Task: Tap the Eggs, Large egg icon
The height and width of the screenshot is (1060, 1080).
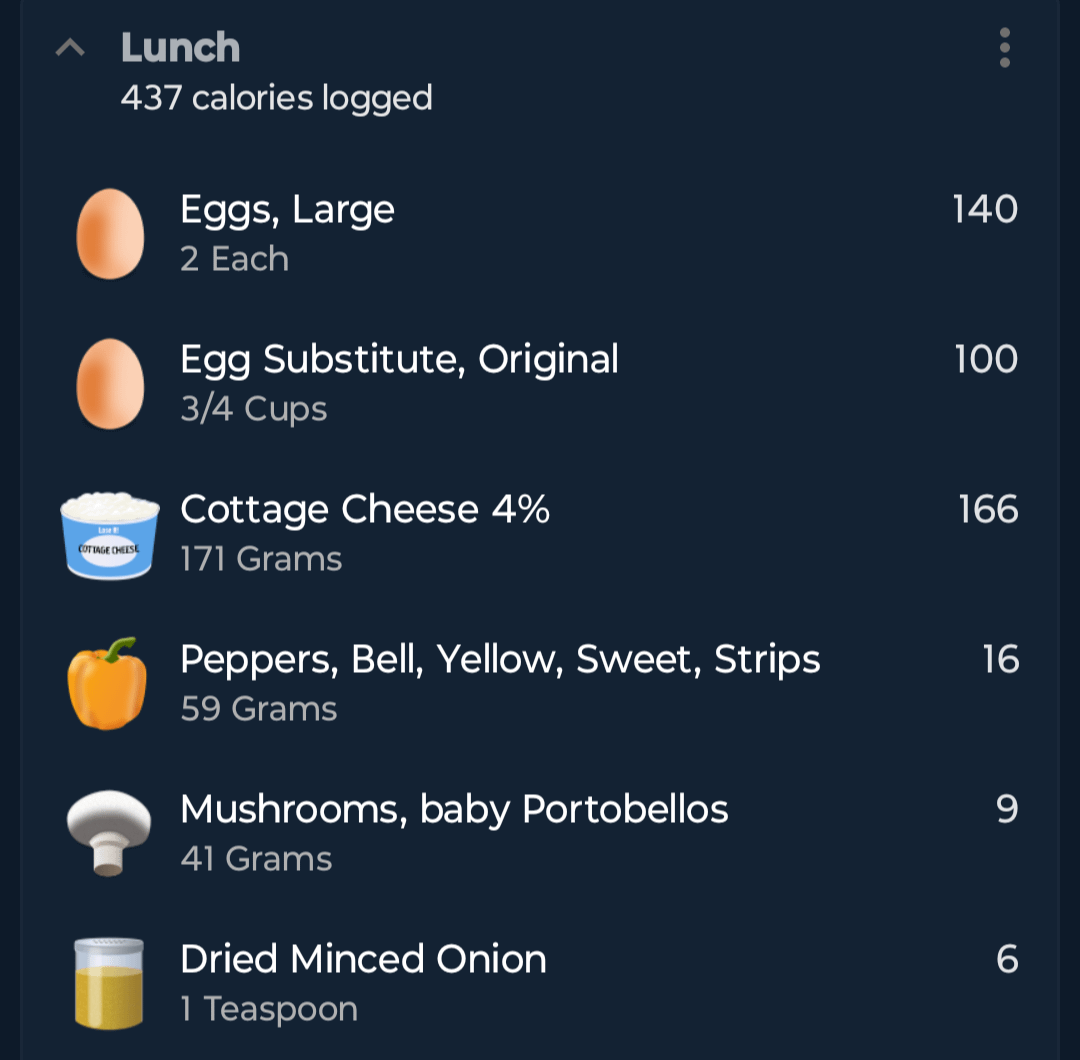Action: click(x=110, y=233)
